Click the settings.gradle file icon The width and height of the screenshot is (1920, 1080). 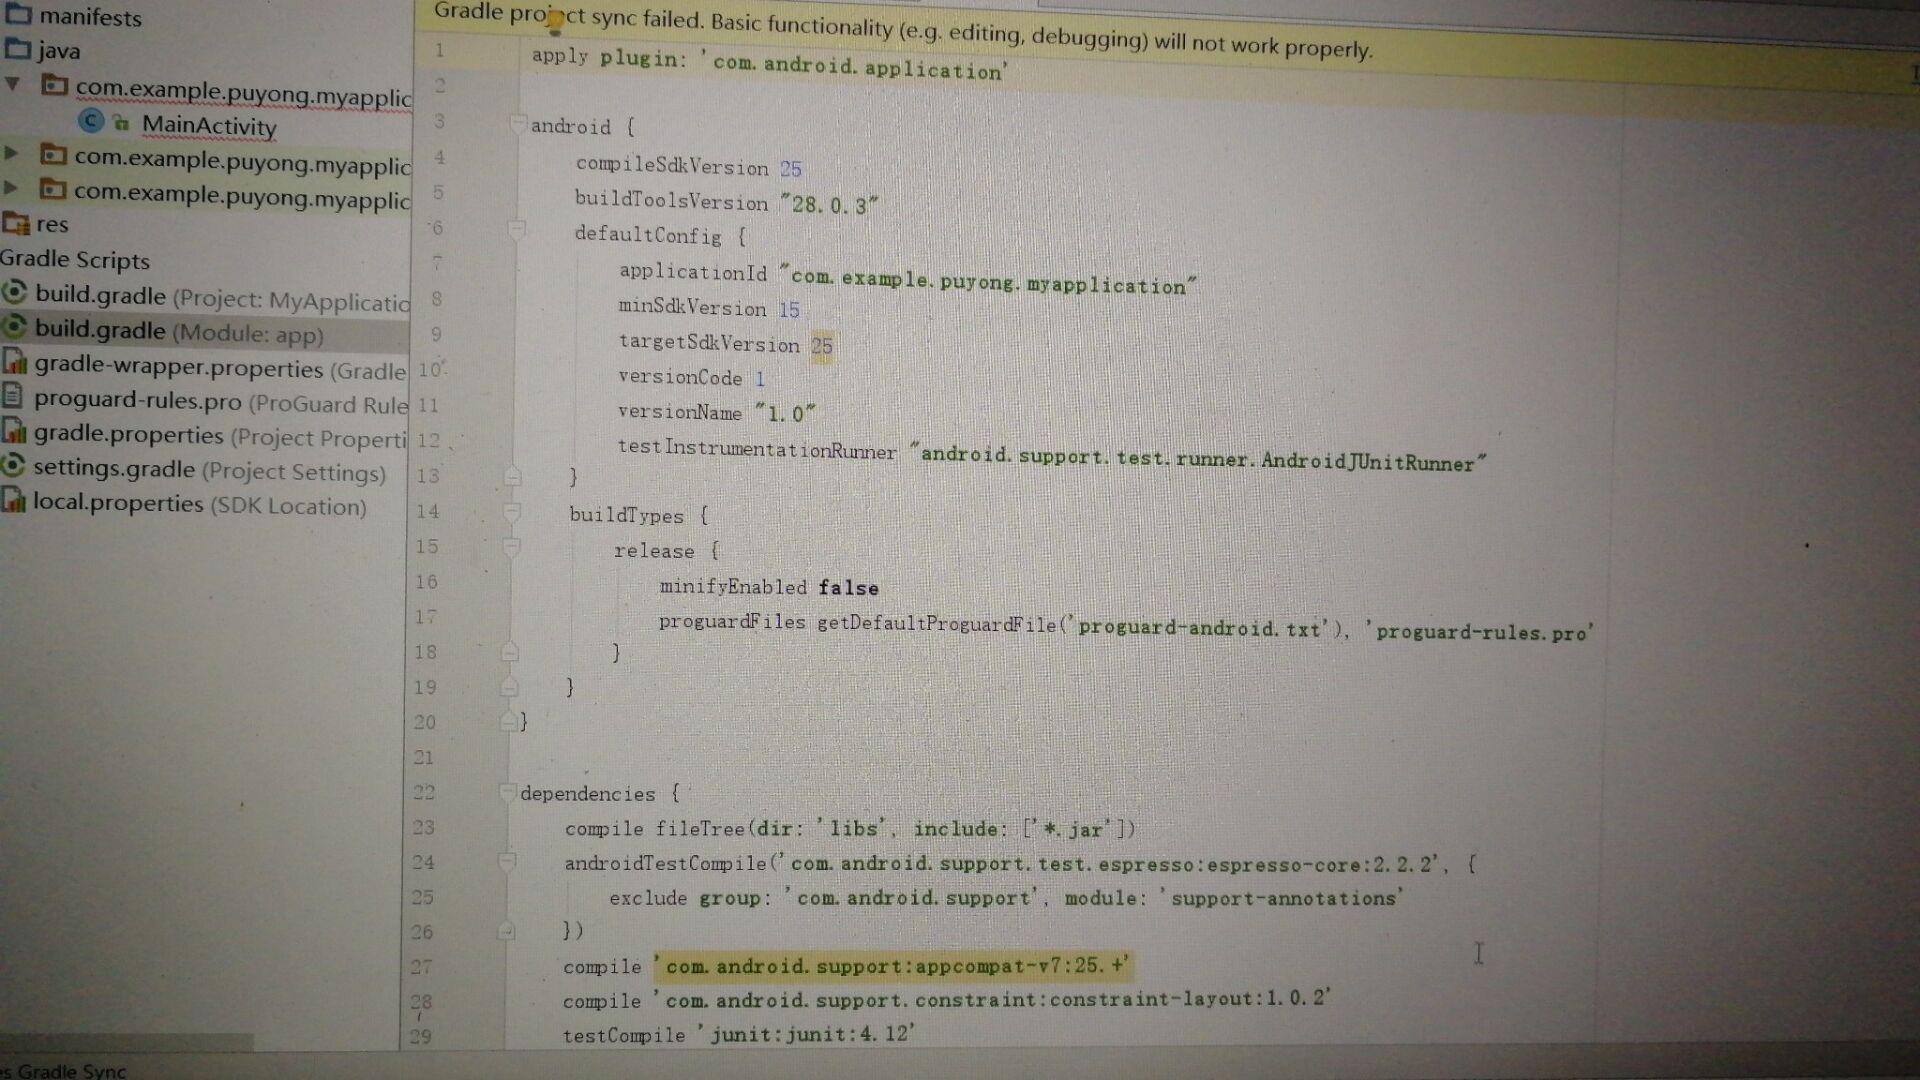coord(13,465)
